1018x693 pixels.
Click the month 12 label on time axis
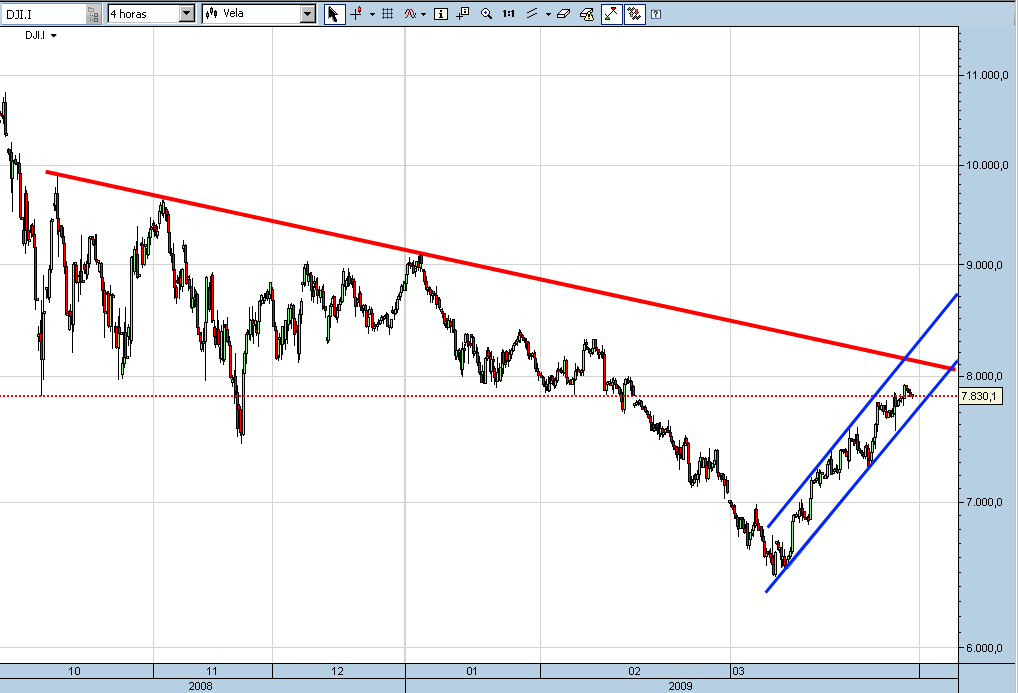(337, 671)
